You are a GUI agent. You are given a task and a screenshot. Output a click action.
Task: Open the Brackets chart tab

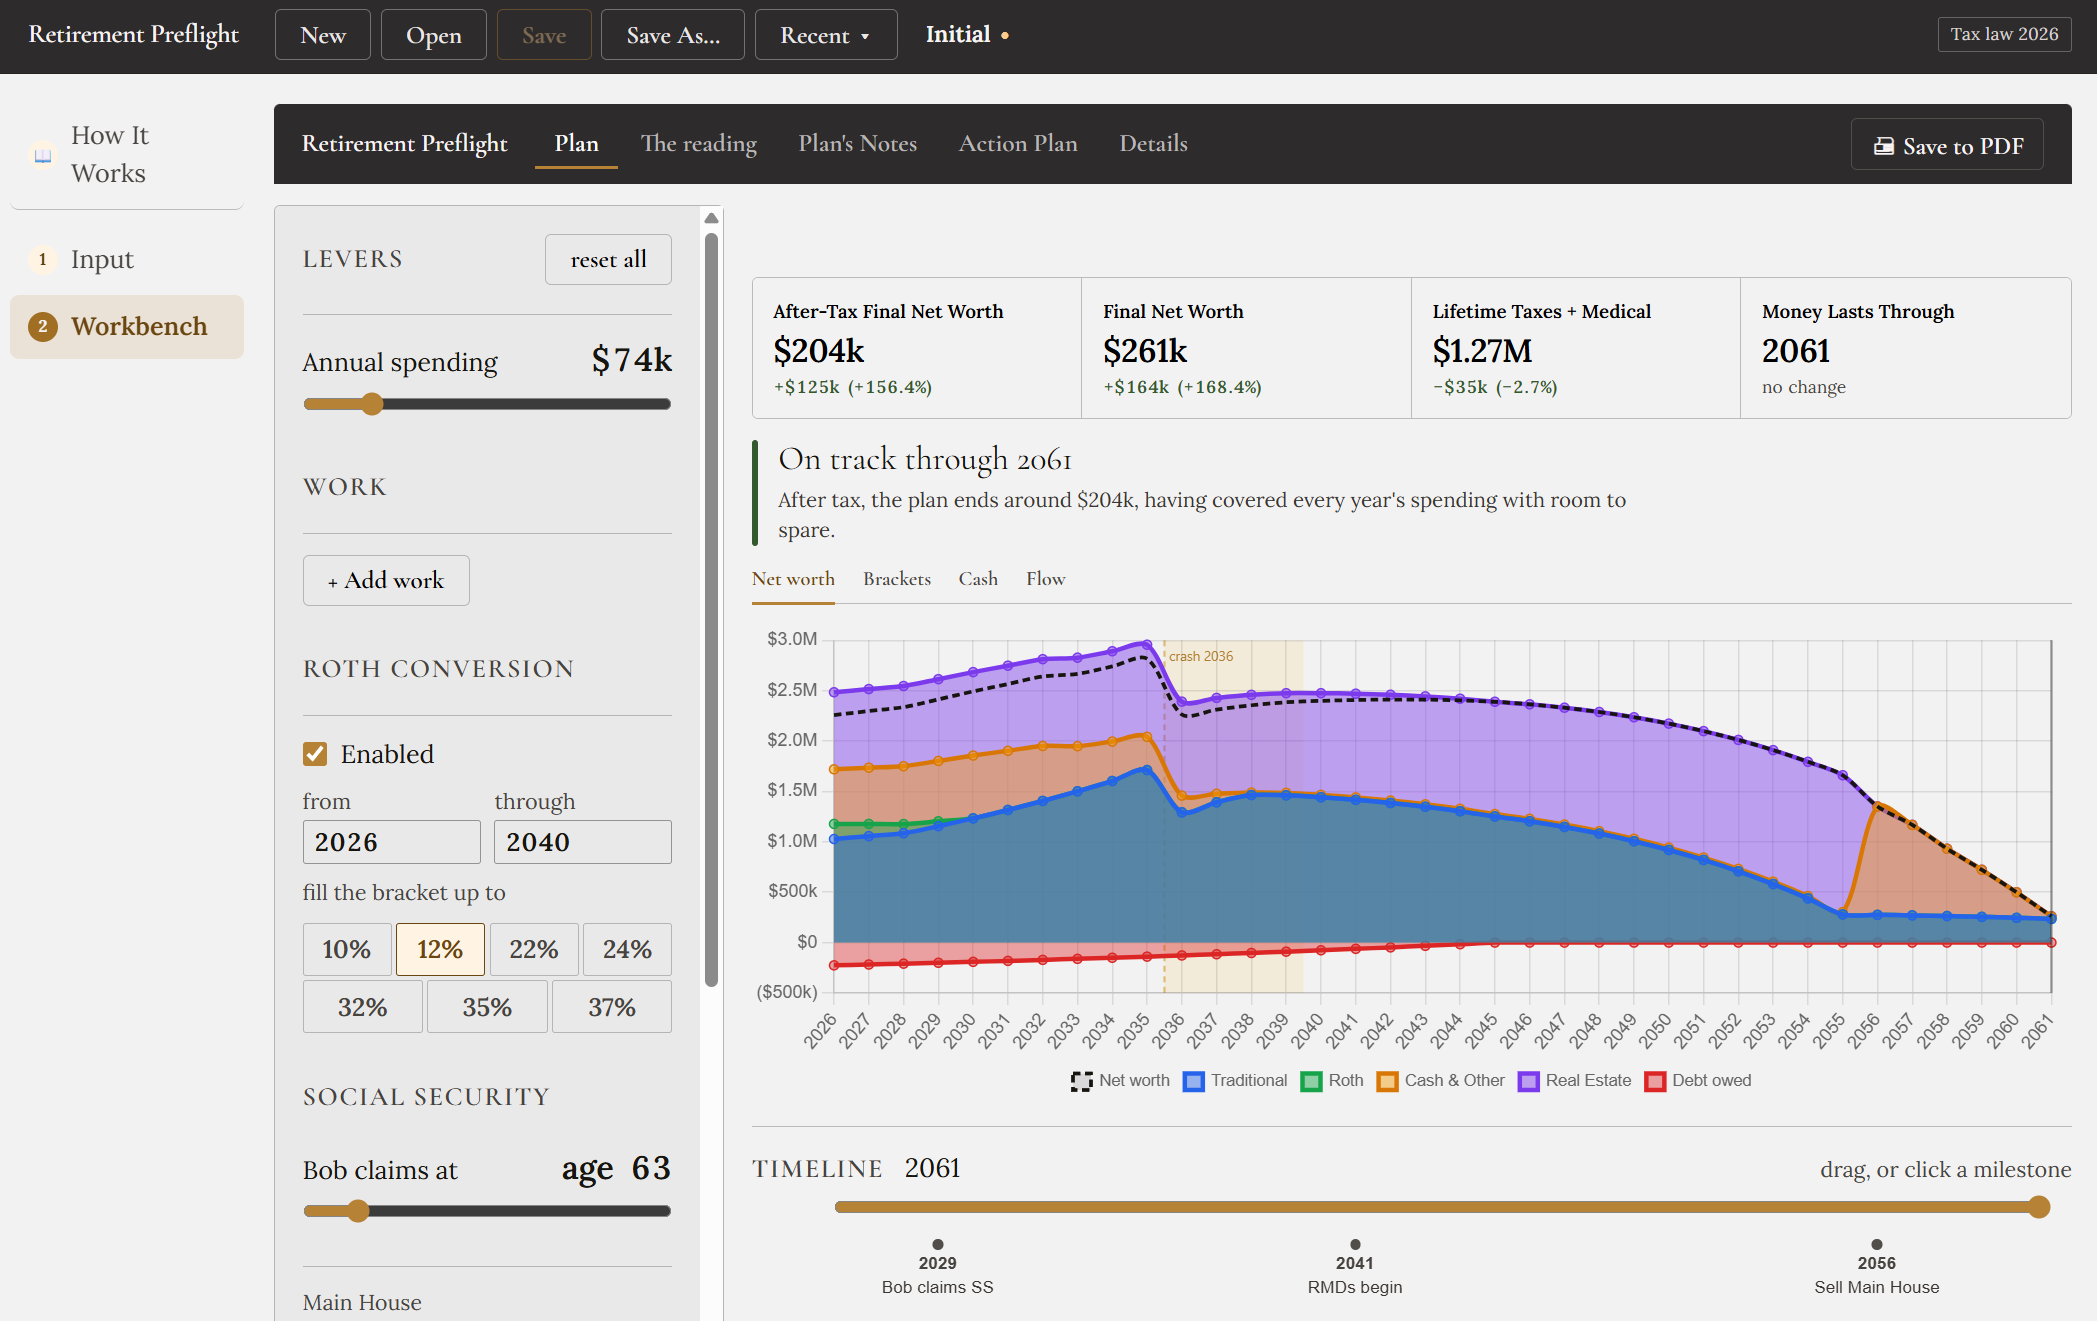pyautogui.click(x=897, y=579)
